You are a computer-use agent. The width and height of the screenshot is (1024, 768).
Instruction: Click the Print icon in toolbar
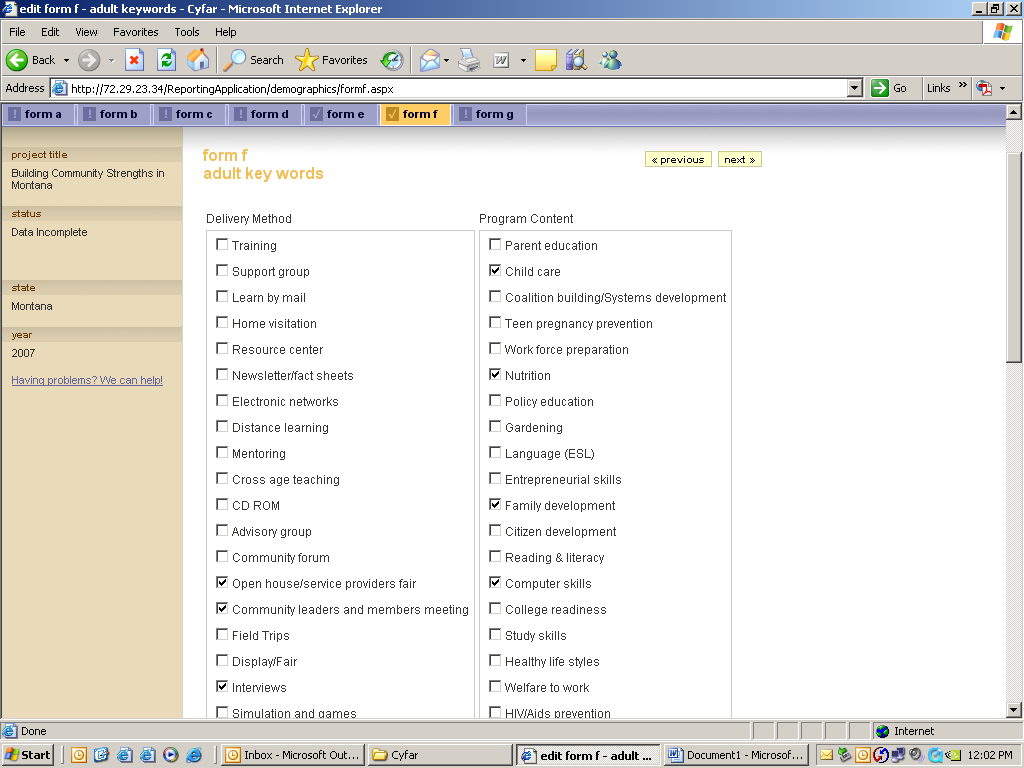(469, 60)
